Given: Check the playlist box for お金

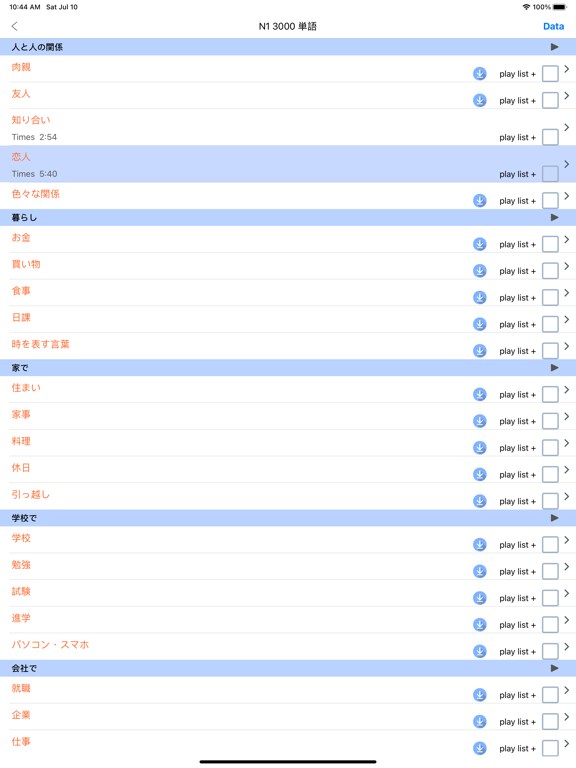Looking at the screenshot, I should click(550, 244).
